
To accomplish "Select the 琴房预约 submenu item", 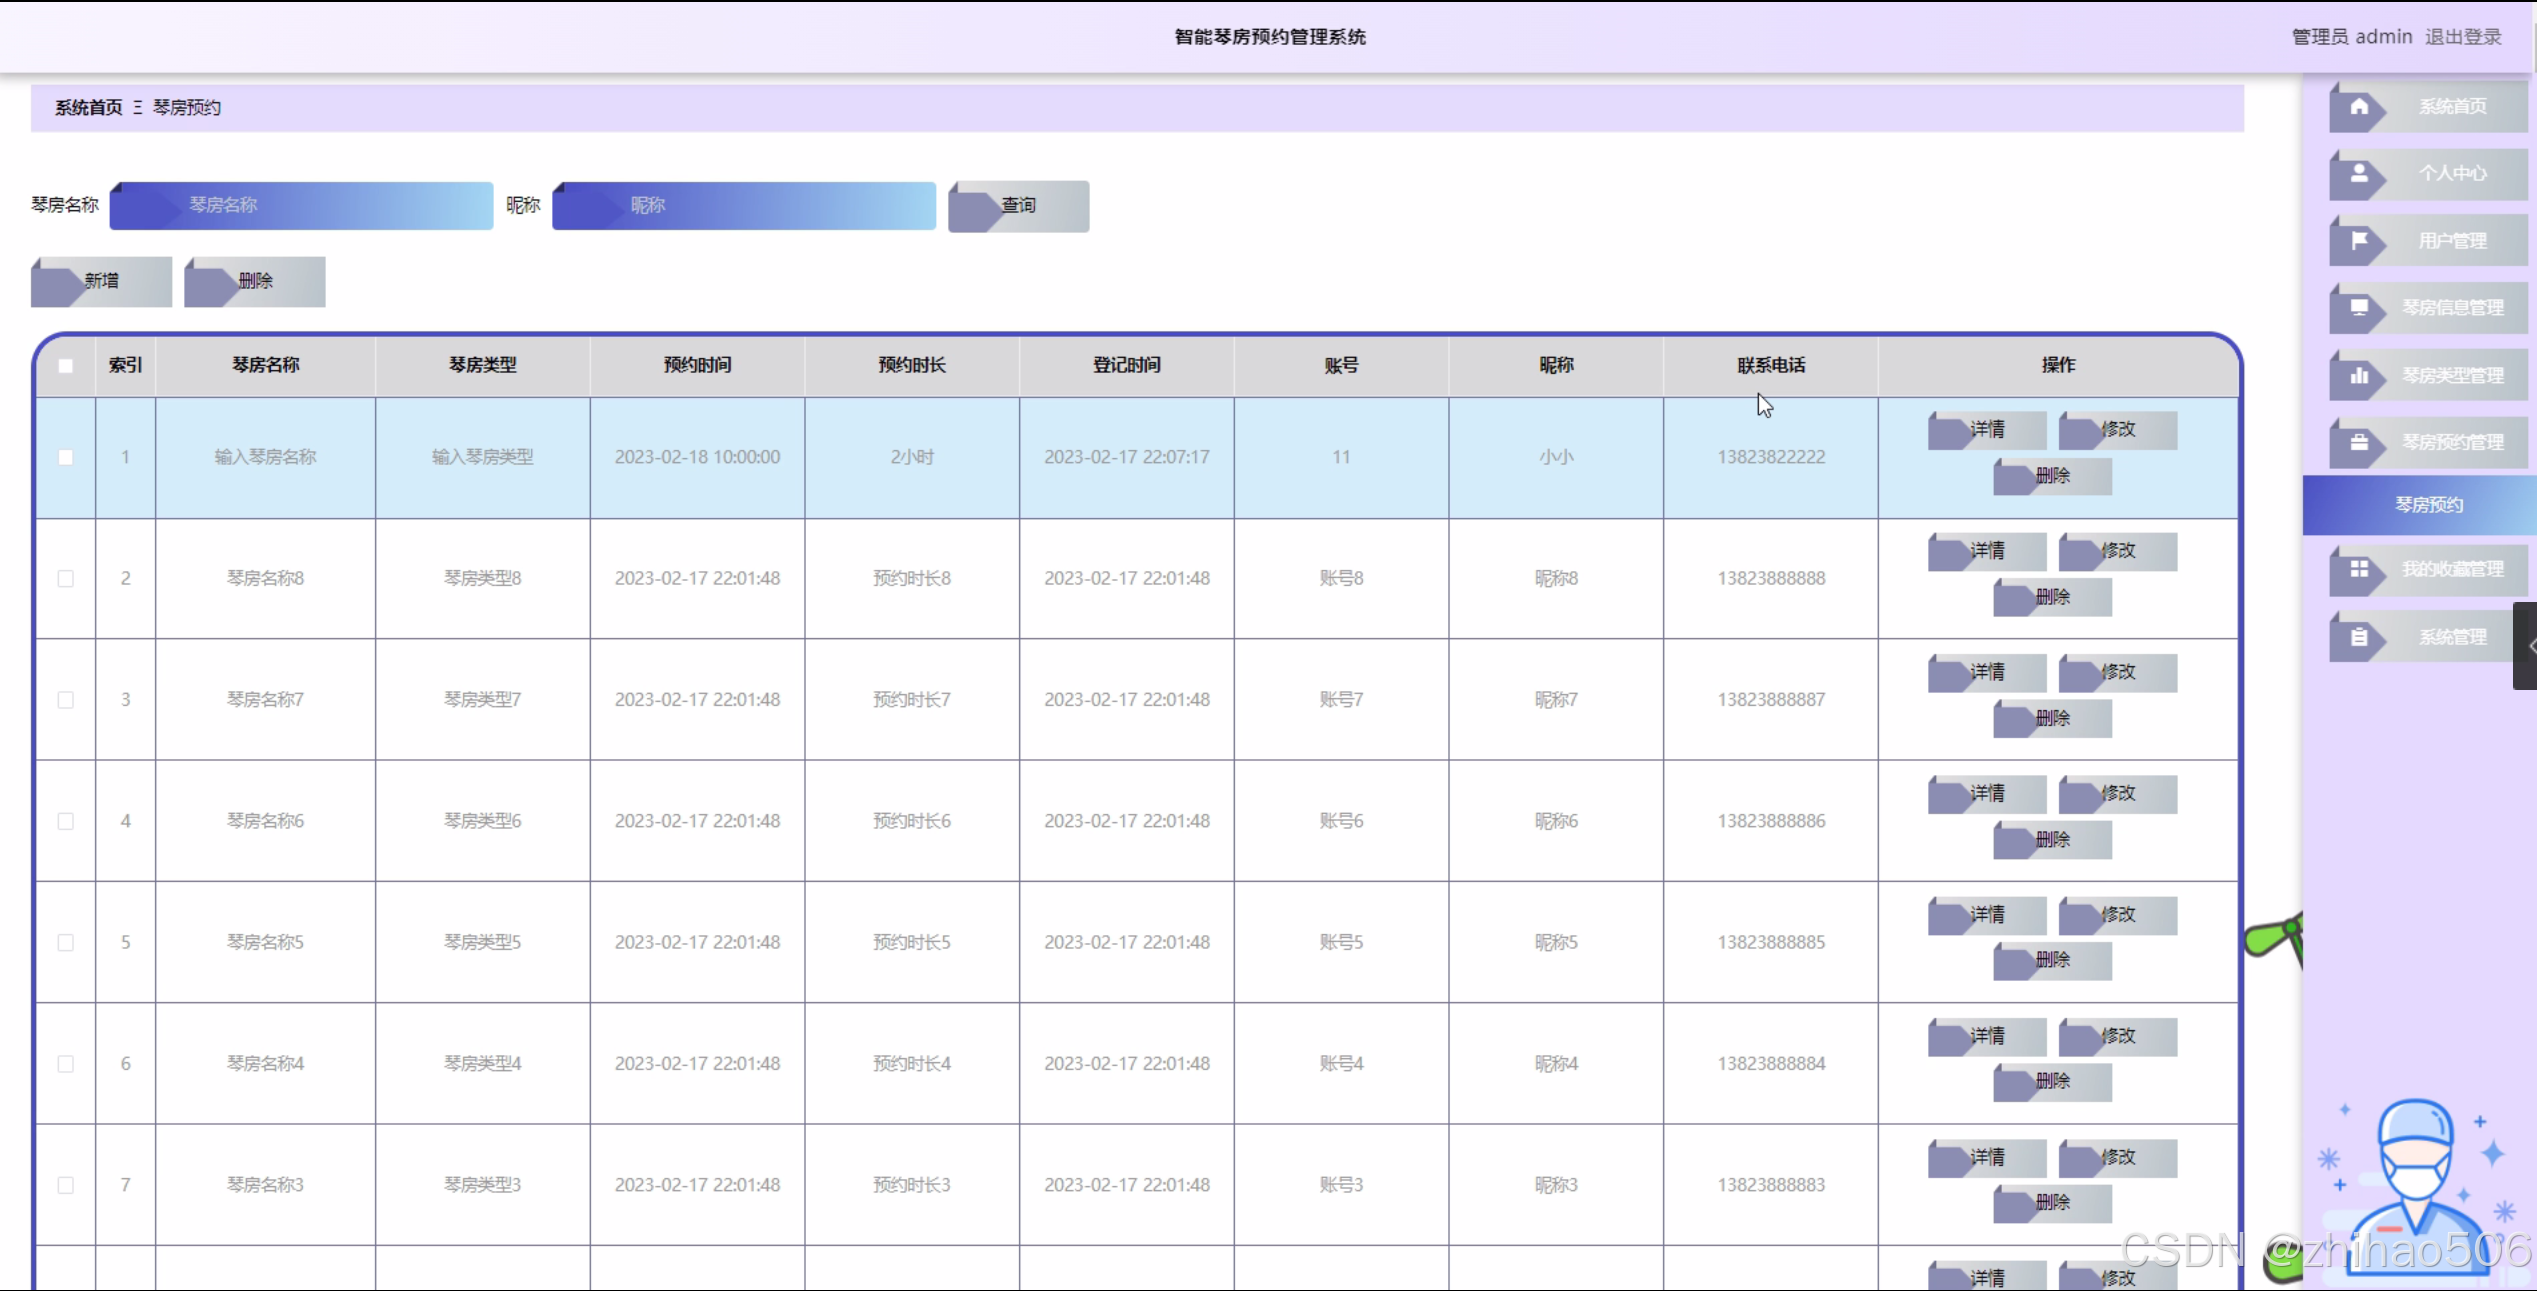I will tap(2428, 505).
